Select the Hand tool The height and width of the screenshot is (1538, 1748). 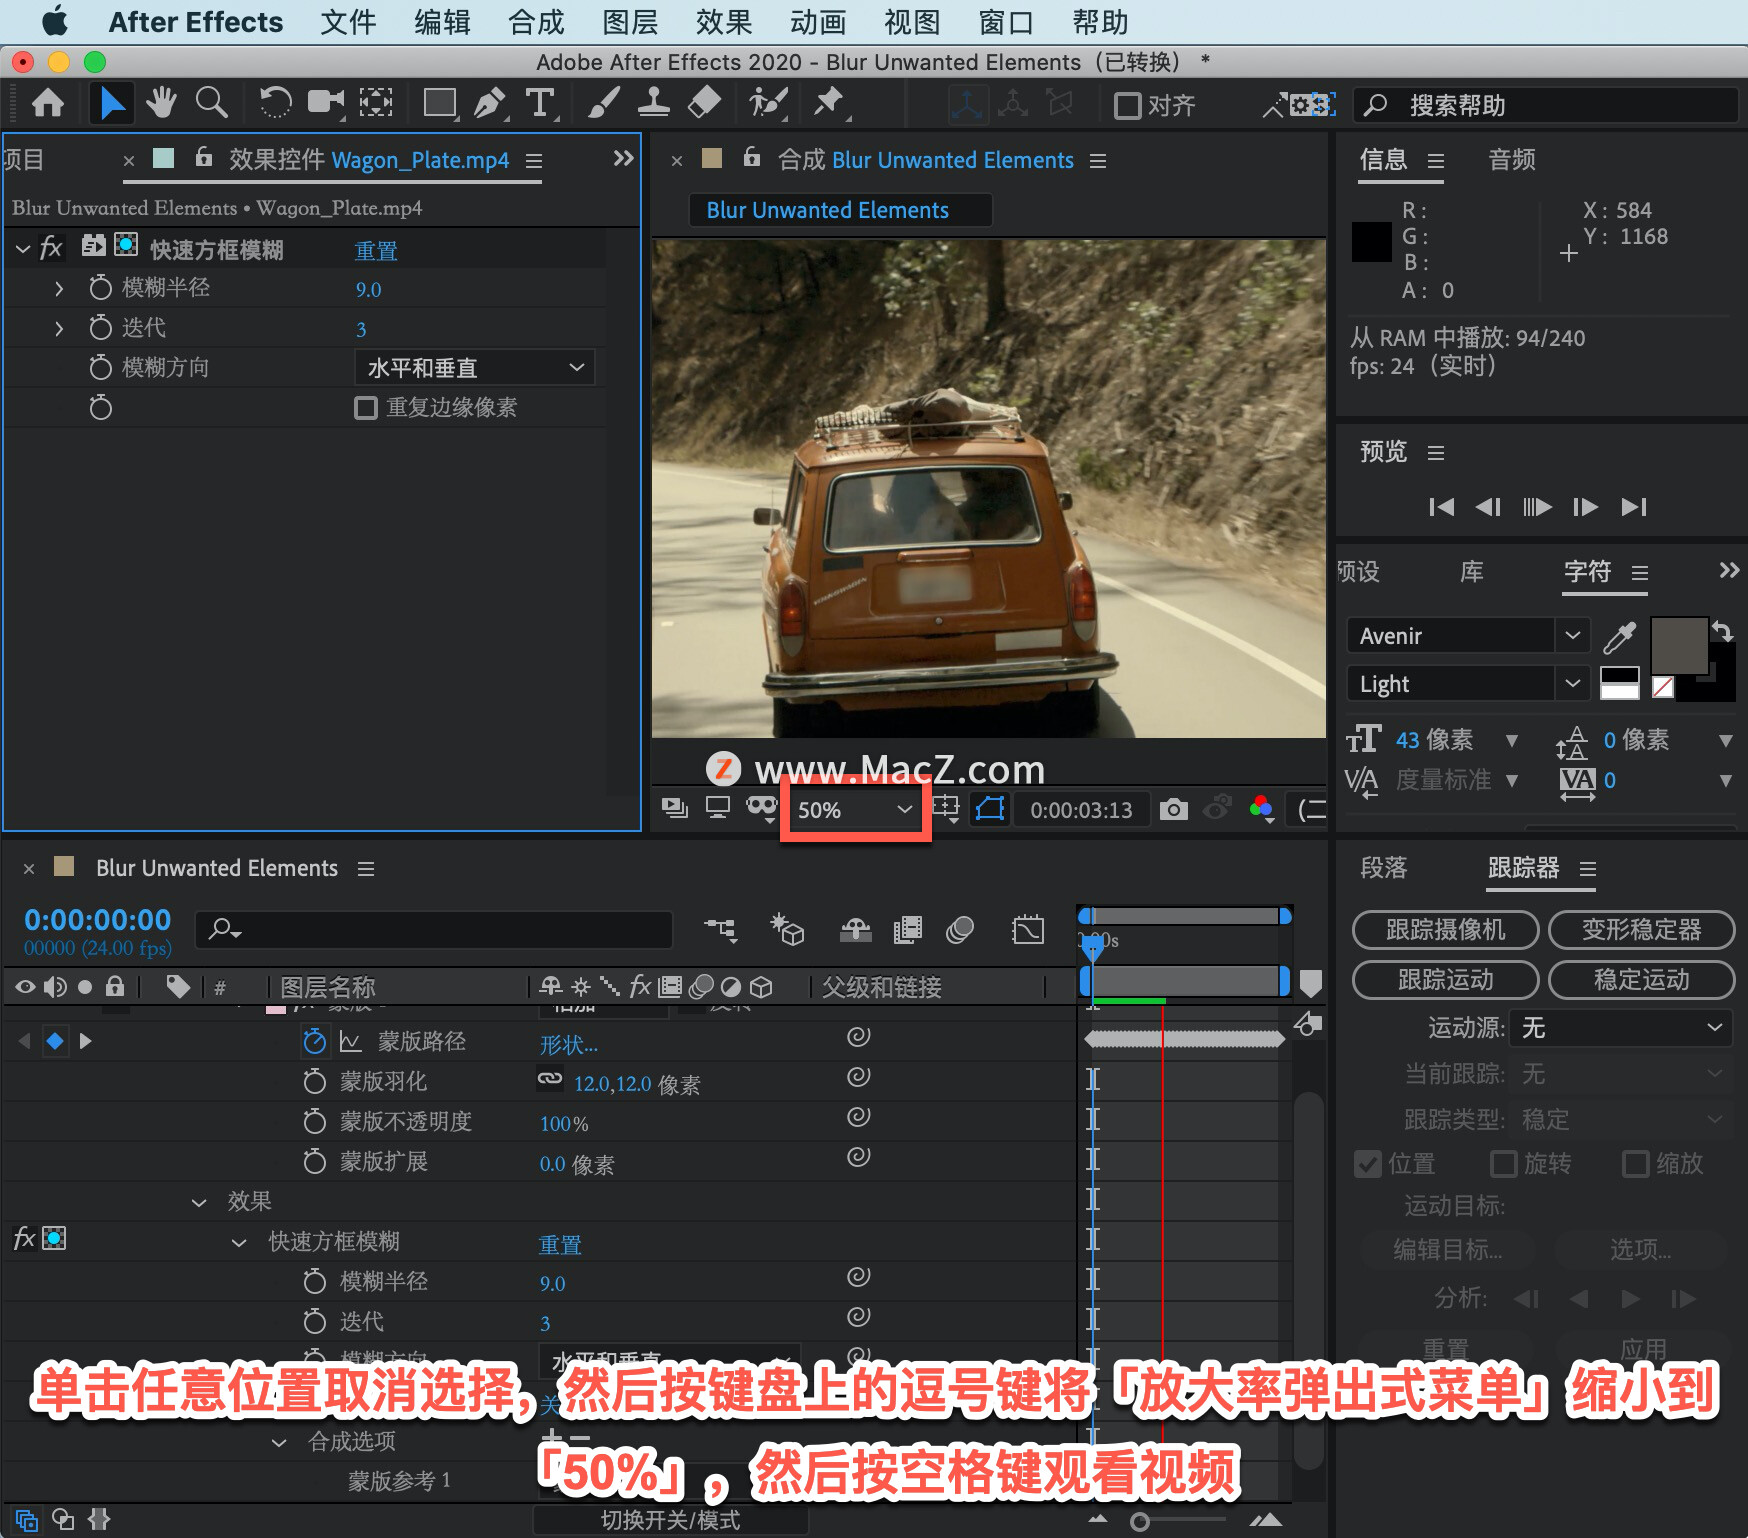(x=161, y=103)
